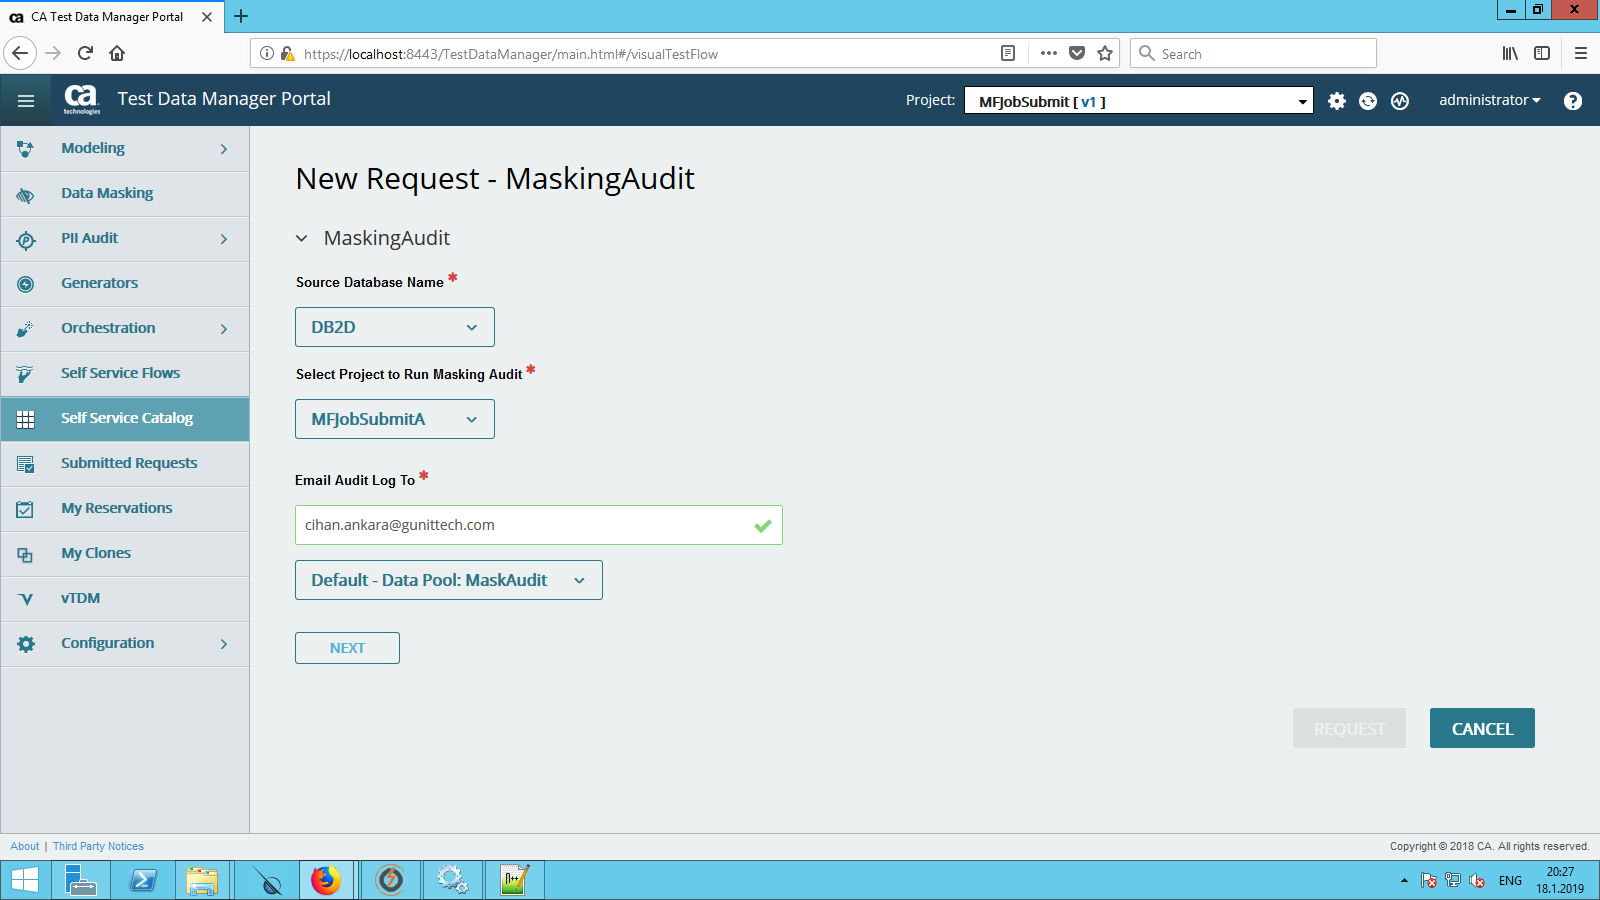Viewport: 1600px width, 900px height.
Task: Click the Self Service Catalog grid icon
Action: coord(26,419)
